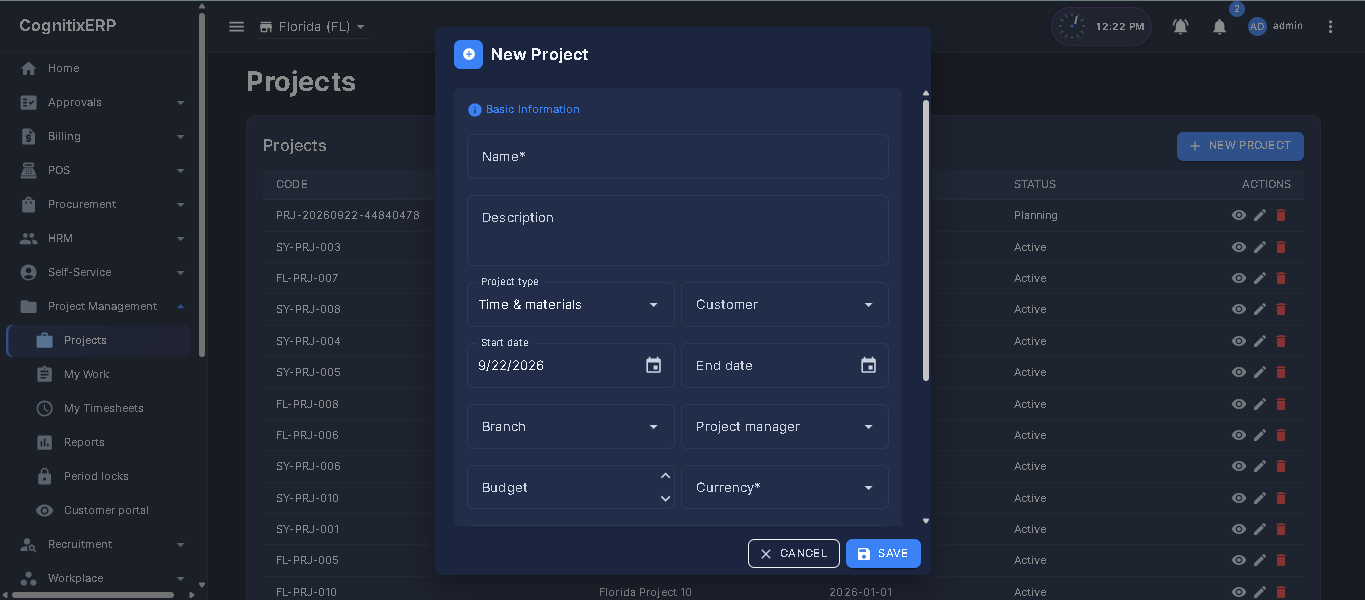Open Period locks in the sidebar
The width and height of the screenshot is (1365, 600).
[x=100, y=476]
